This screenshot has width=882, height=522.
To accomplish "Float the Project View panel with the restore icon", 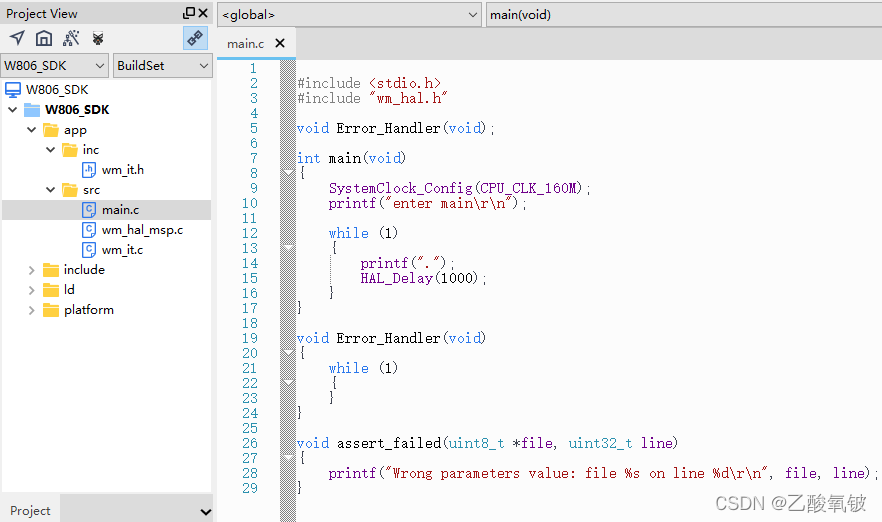I will [189, 12].
